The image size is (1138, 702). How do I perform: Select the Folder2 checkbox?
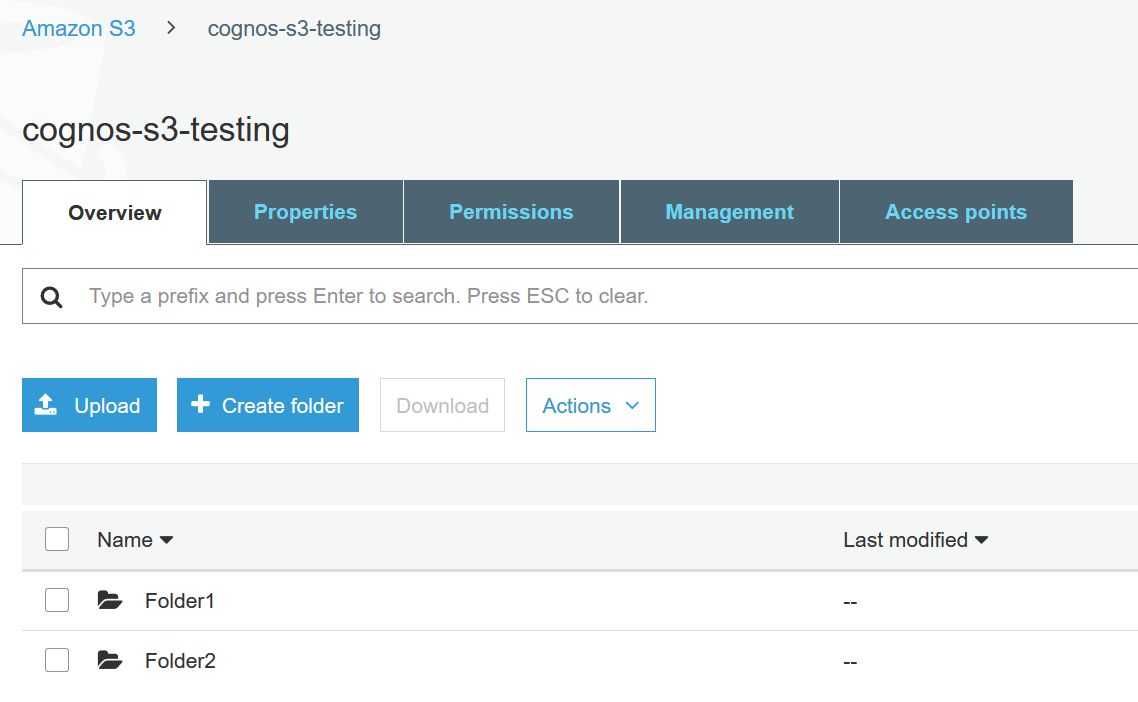click(x=57, y=660)
